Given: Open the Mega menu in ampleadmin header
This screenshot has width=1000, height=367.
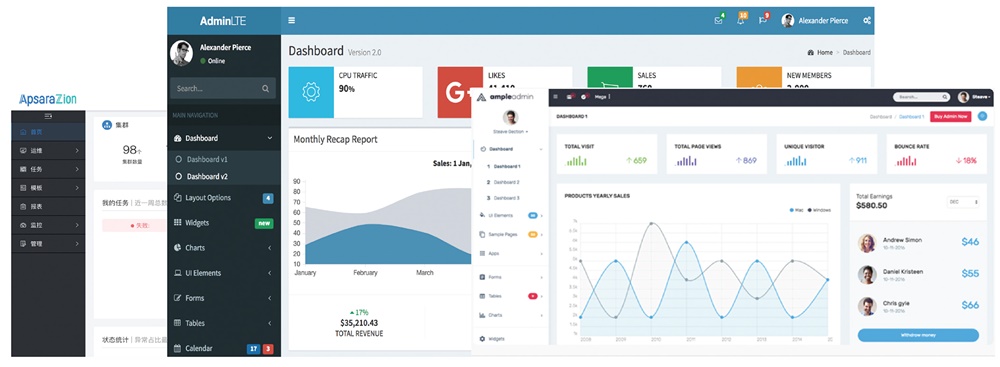Looking at the screenshot, I should (602, 97).
